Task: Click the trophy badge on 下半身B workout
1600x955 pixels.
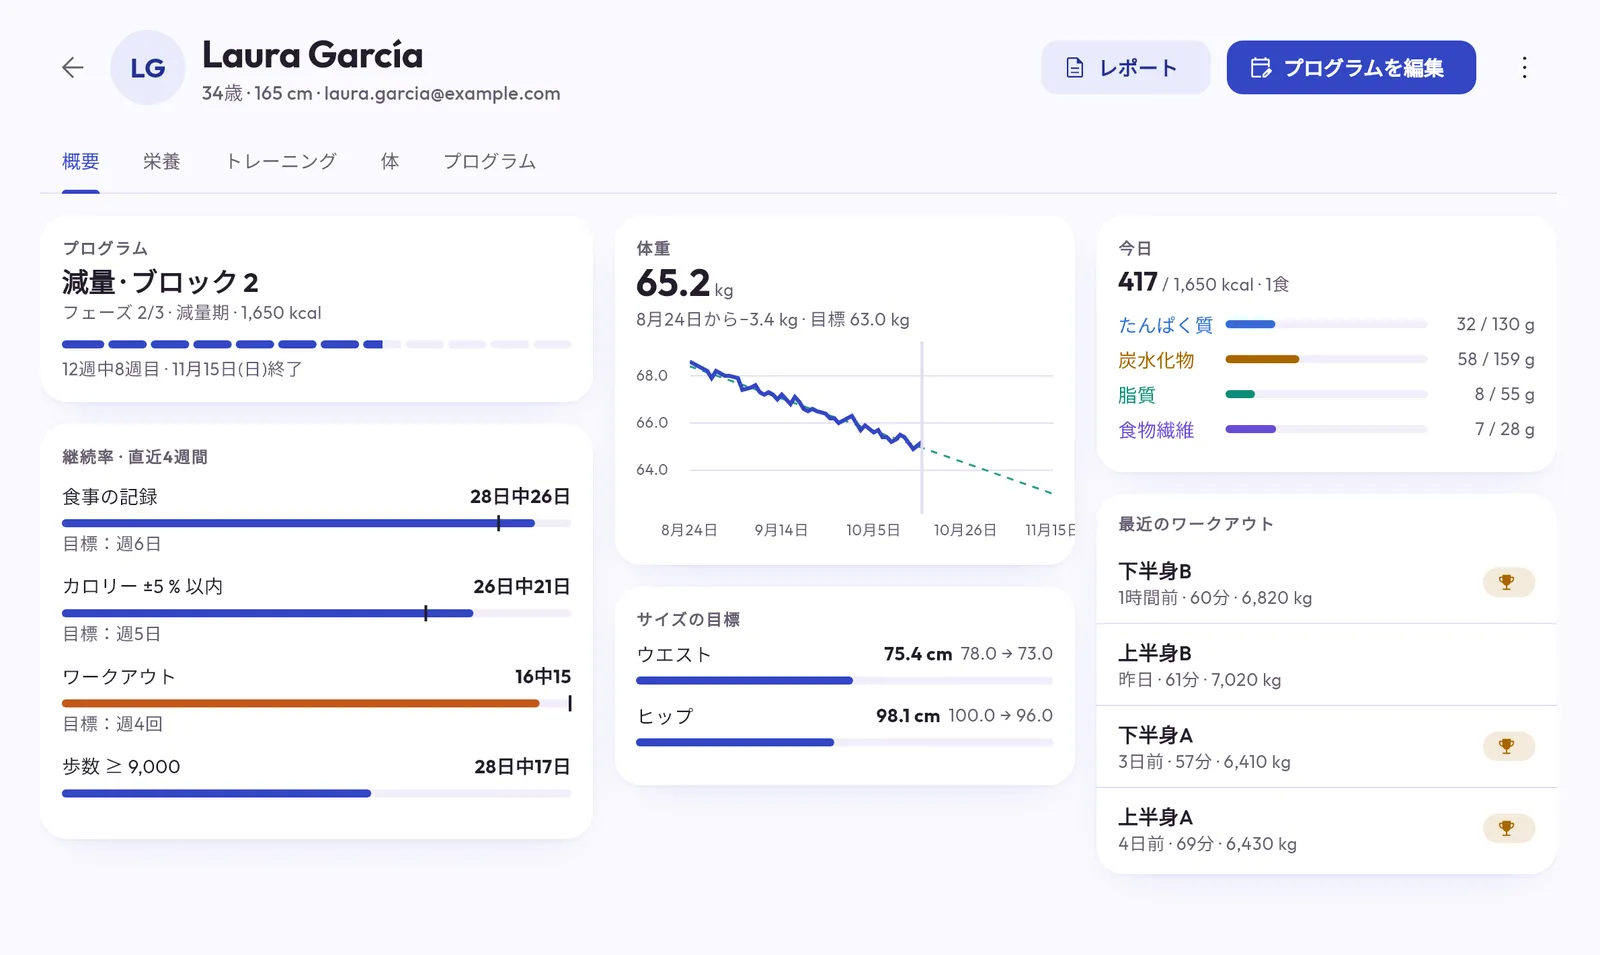Action: pyautogui.click(x=1507, y=582)
